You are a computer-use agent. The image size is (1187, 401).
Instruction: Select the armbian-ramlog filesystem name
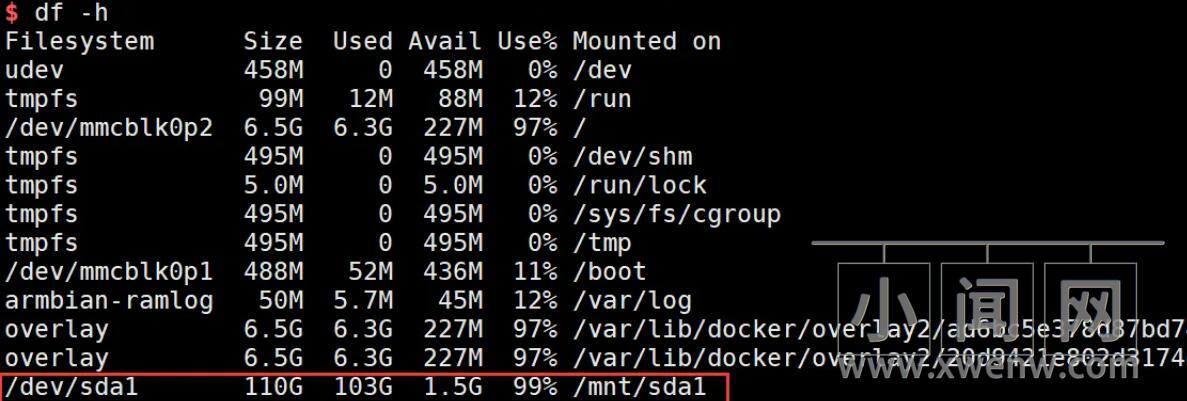pos(108,301)
